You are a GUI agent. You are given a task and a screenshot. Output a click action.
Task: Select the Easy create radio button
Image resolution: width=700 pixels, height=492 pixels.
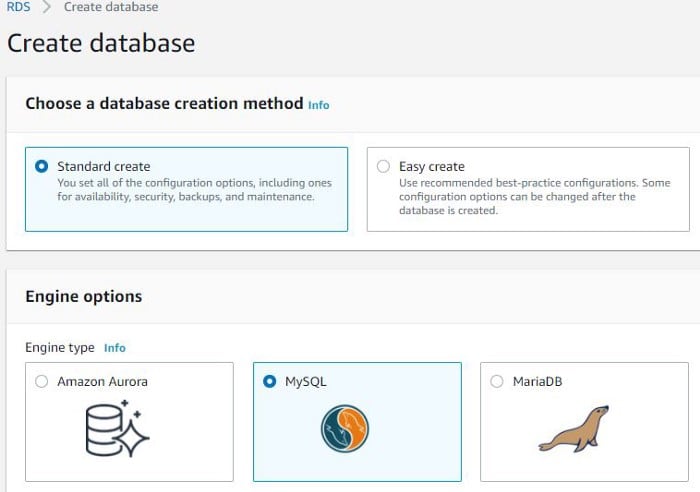383,167
